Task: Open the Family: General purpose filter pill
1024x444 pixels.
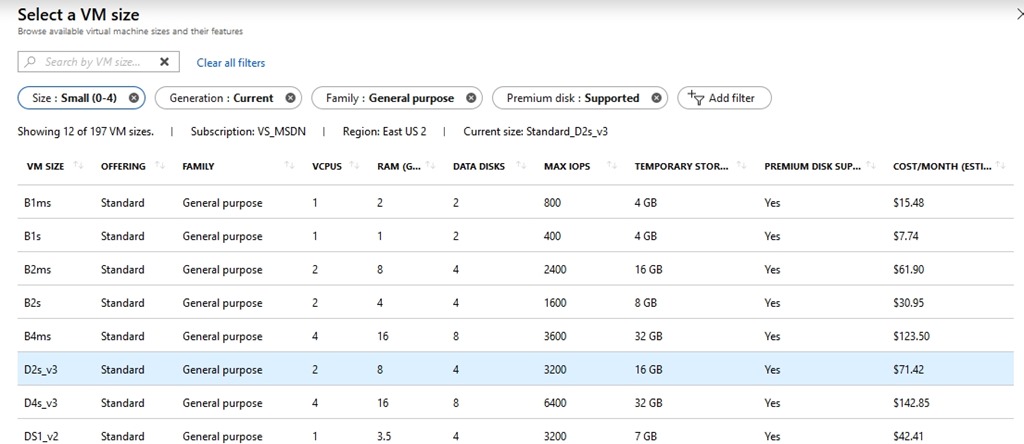Action: [389, 98]
